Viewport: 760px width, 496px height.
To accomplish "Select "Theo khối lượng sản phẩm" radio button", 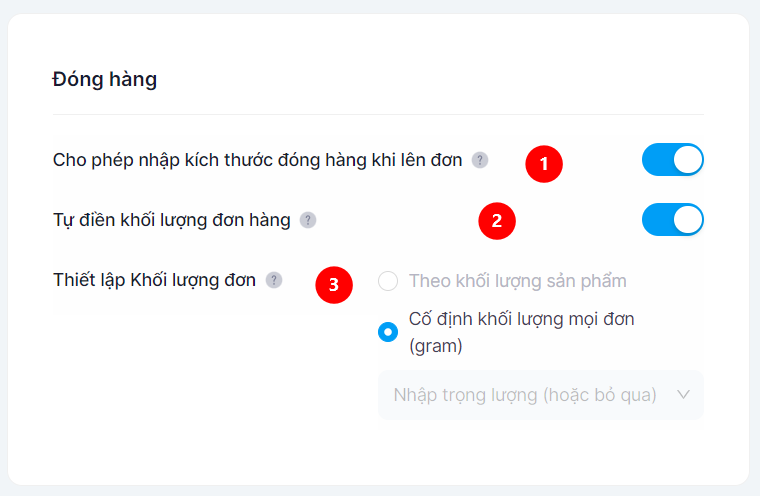I will 388,281.
